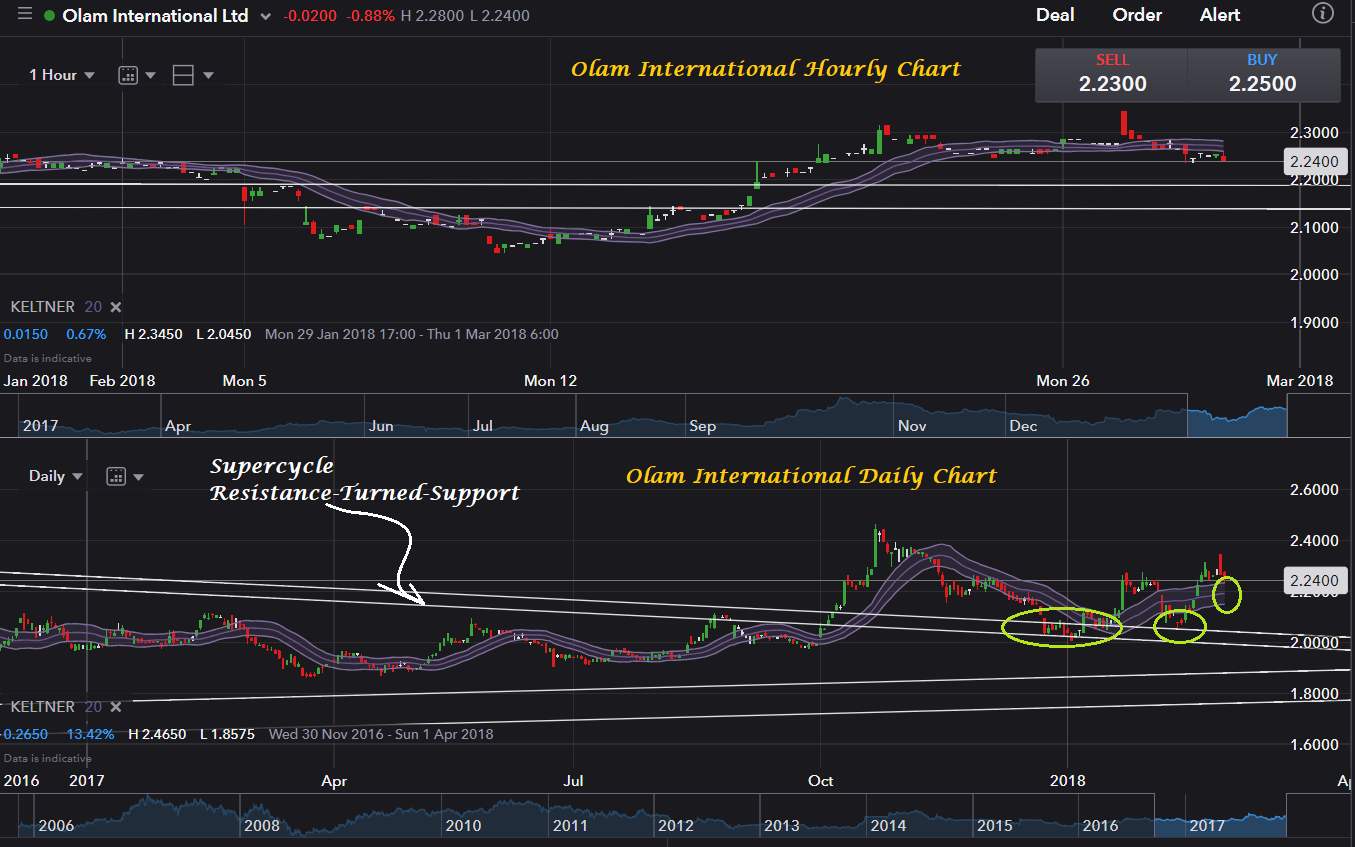Click the Olam International Ltd title

(155, 16)
